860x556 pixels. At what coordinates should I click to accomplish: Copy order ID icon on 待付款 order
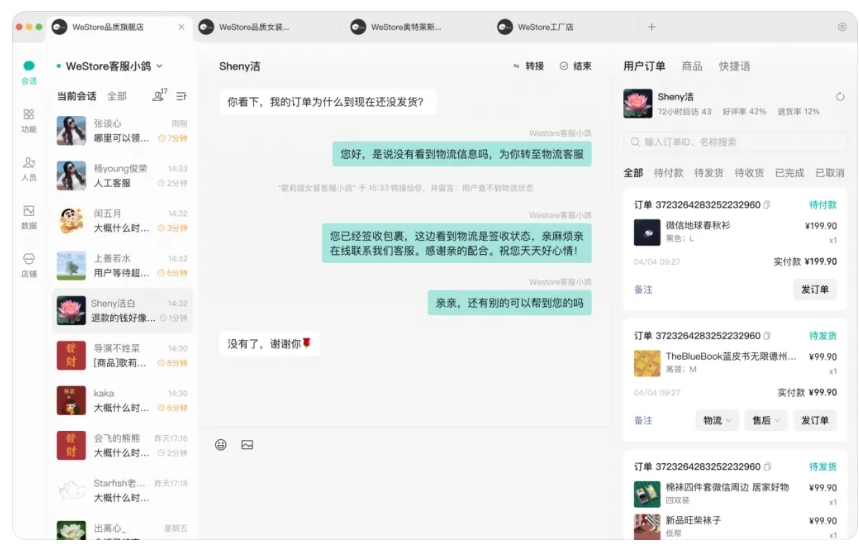pos(767,205)
